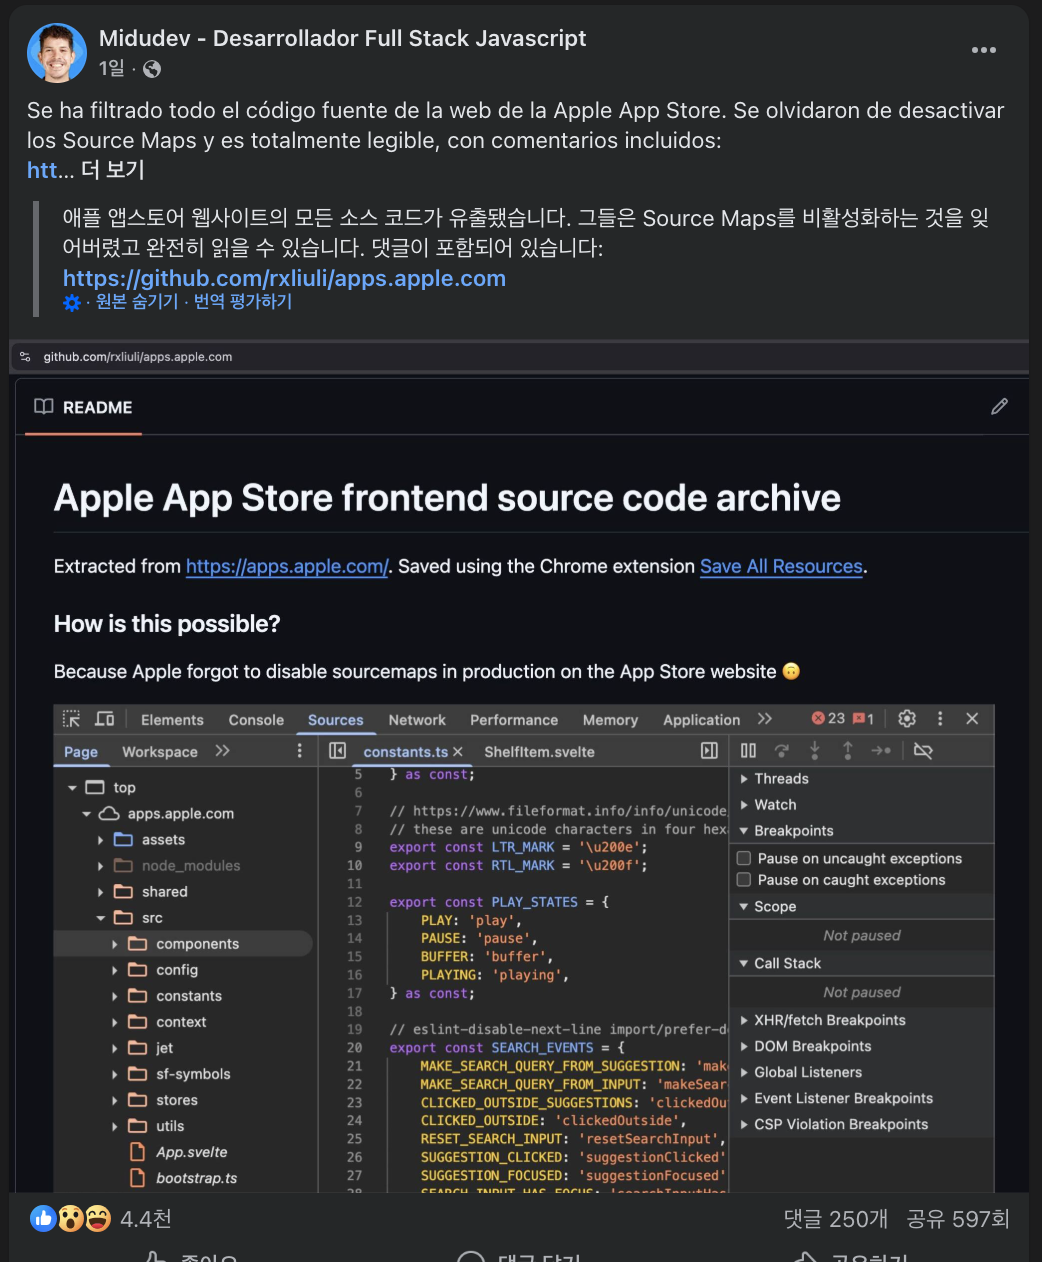The height and width of the screenshot is (1262, 1042).
Task: Switch to the Workspace pane tab
Action: 160,752
